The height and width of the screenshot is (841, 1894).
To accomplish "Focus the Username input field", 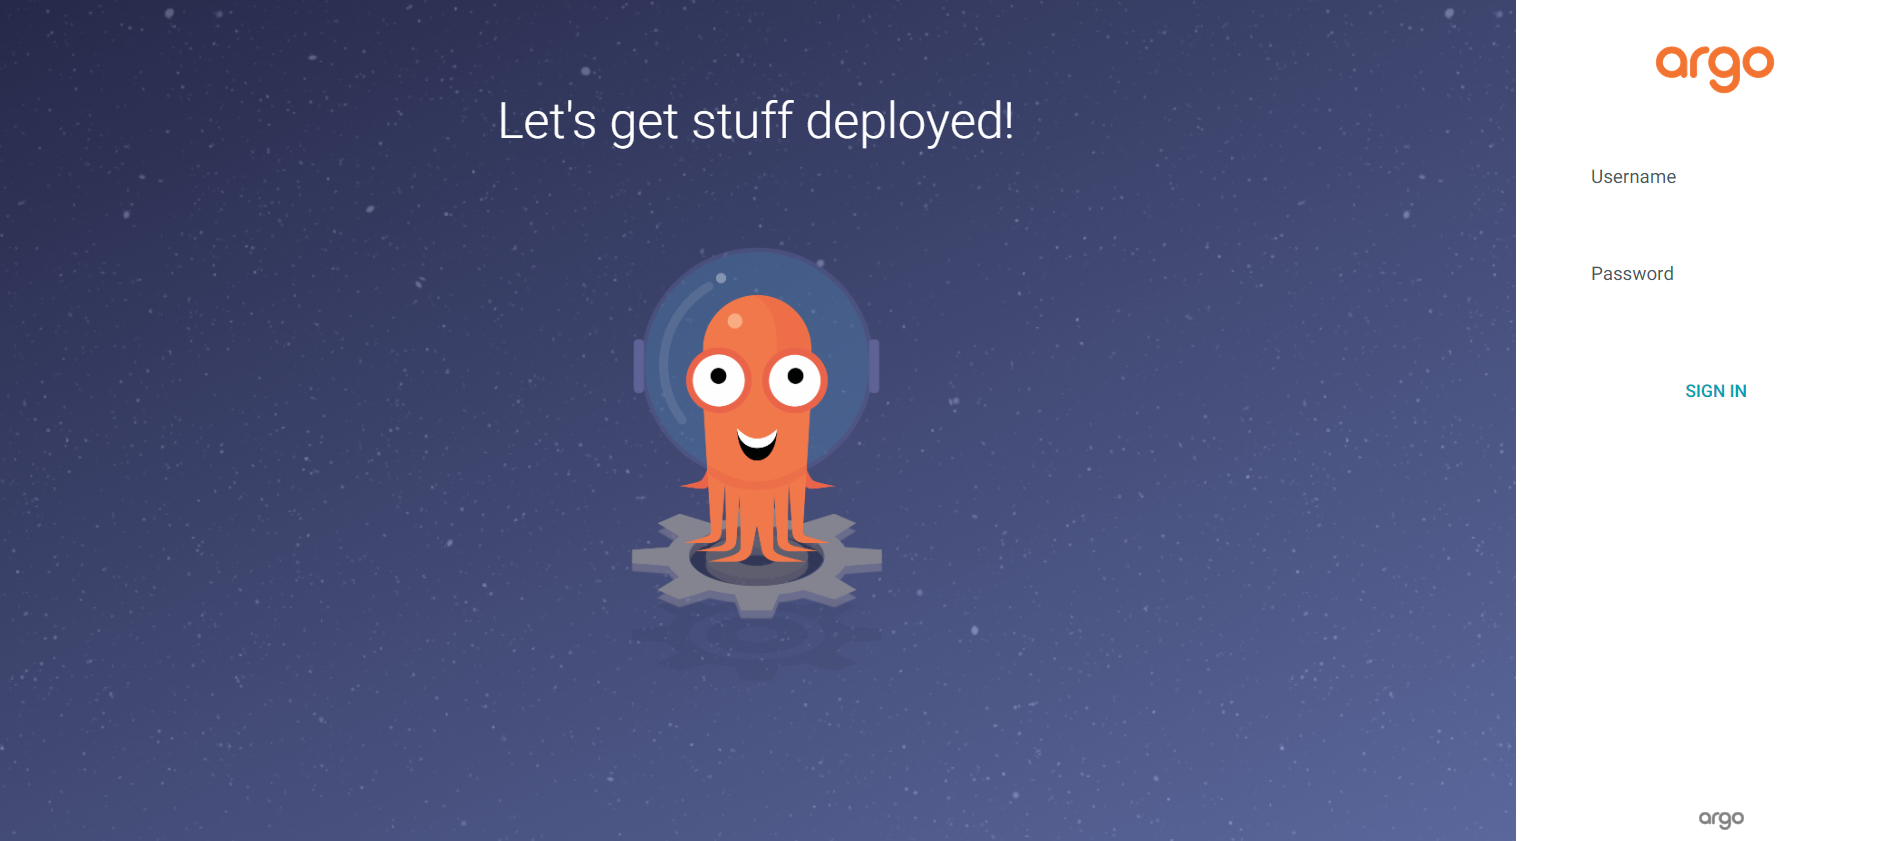I will click(x=1714, y=205).
